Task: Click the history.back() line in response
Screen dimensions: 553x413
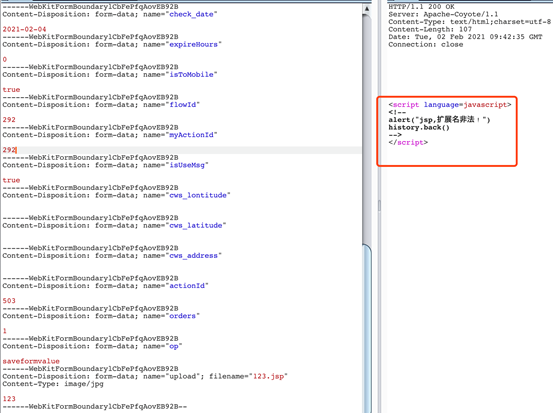Action: point(419,128)
